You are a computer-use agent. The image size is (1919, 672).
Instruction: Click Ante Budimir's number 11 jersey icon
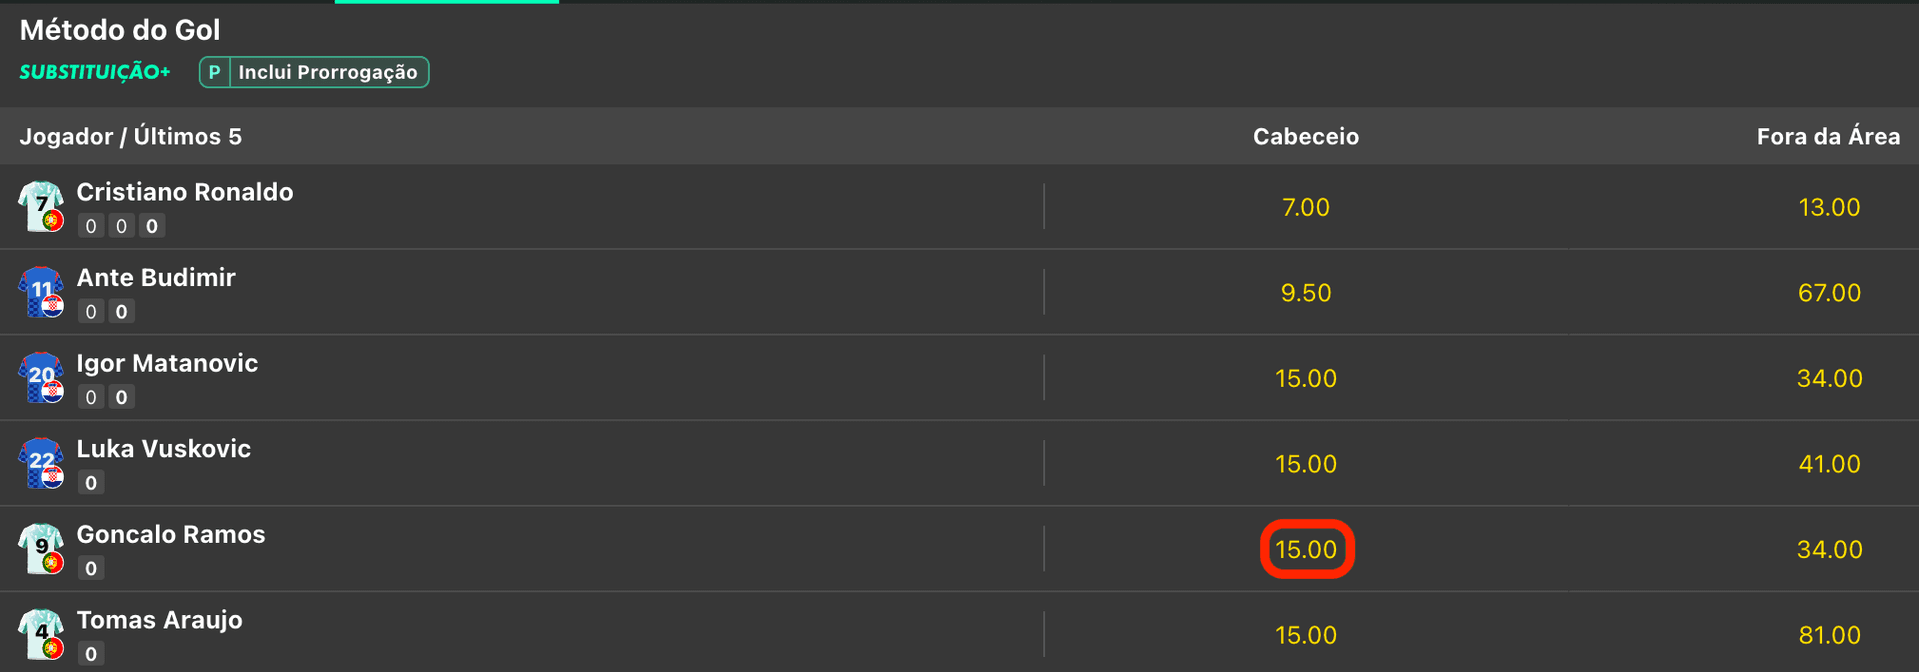[41, 292]
